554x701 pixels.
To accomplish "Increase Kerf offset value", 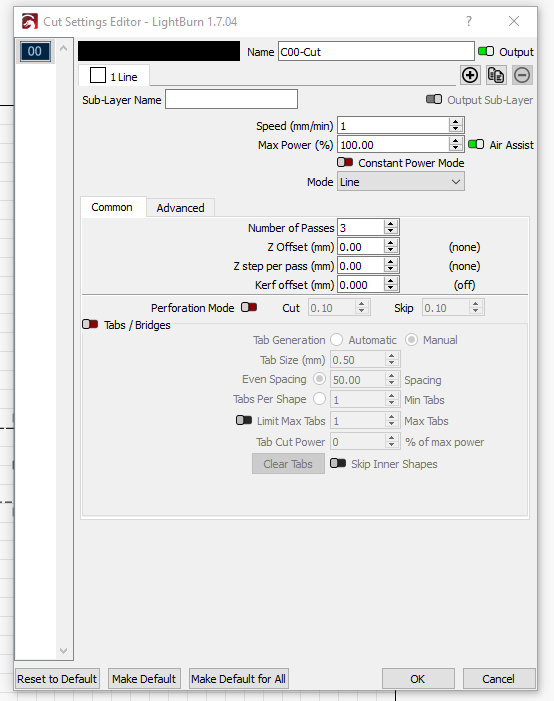I will [x=390, y=281].
